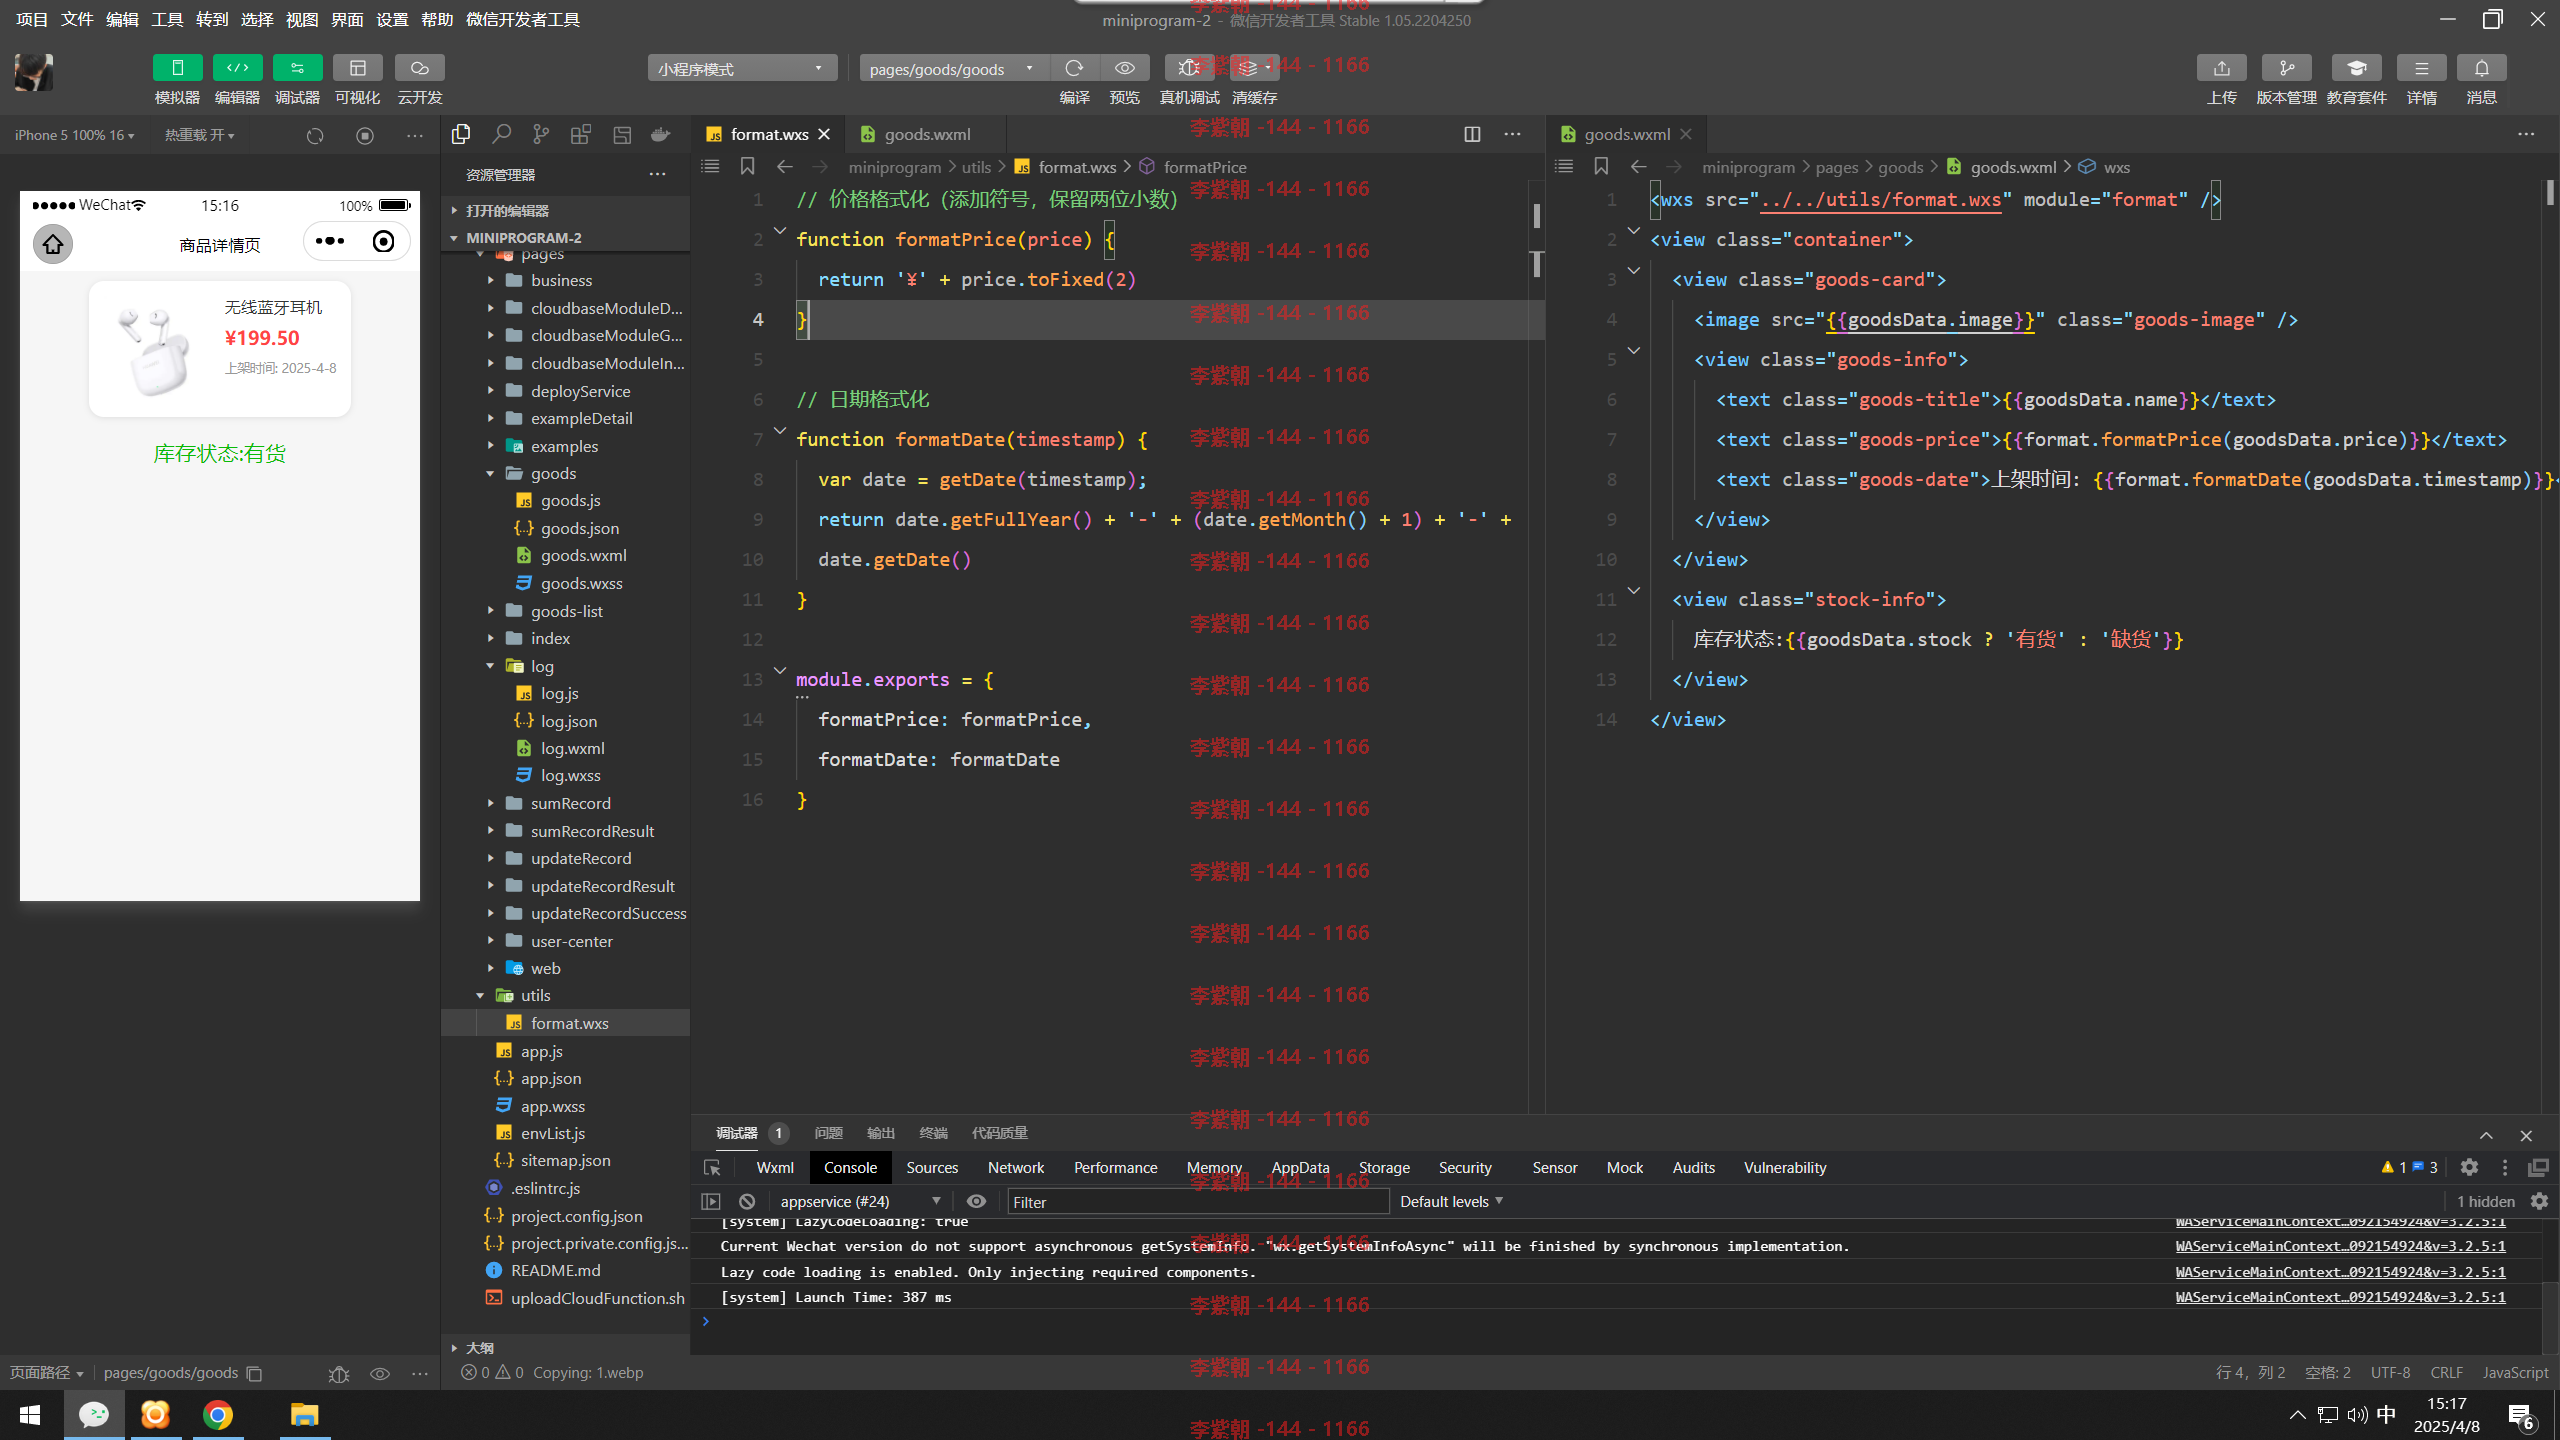Click the upload icon
The width and height of the screenshot is (2560, 1440).
click(x=2221, y=68)
